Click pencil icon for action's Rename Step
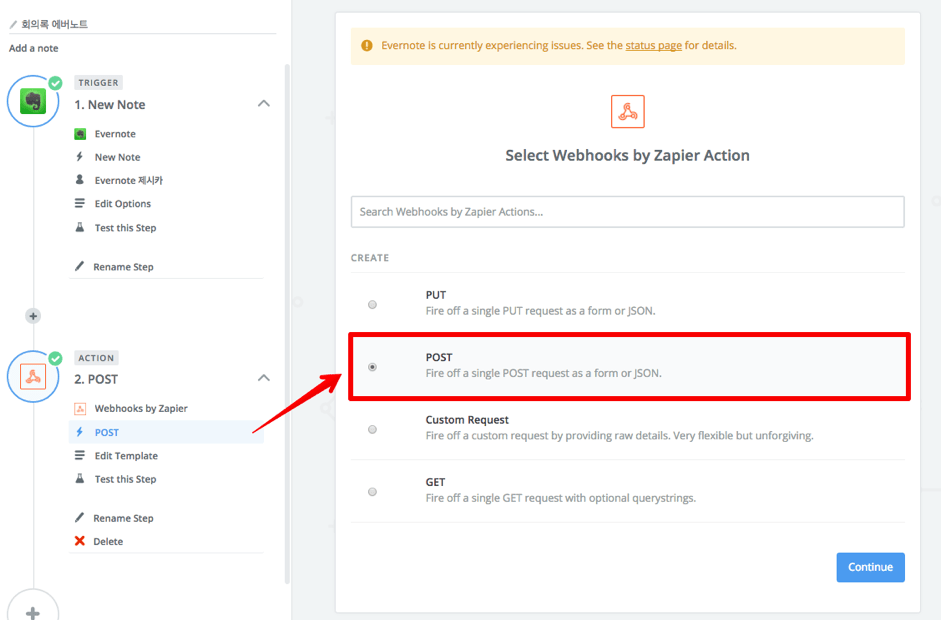The height and width of the screenshot is (620, 941). coord(79,517)
